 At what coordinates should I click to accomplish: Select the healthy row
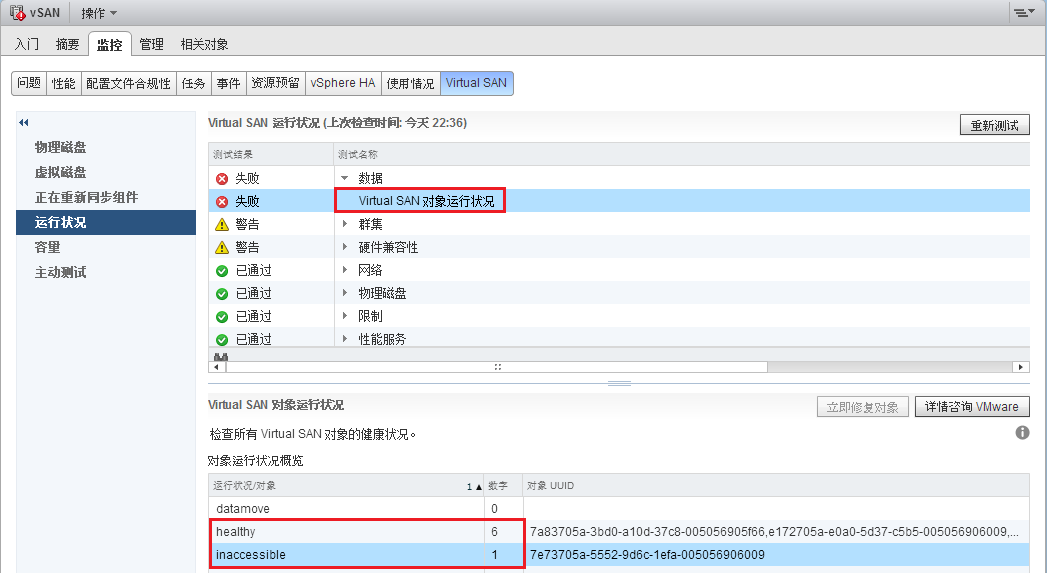(x=619, y=532)
